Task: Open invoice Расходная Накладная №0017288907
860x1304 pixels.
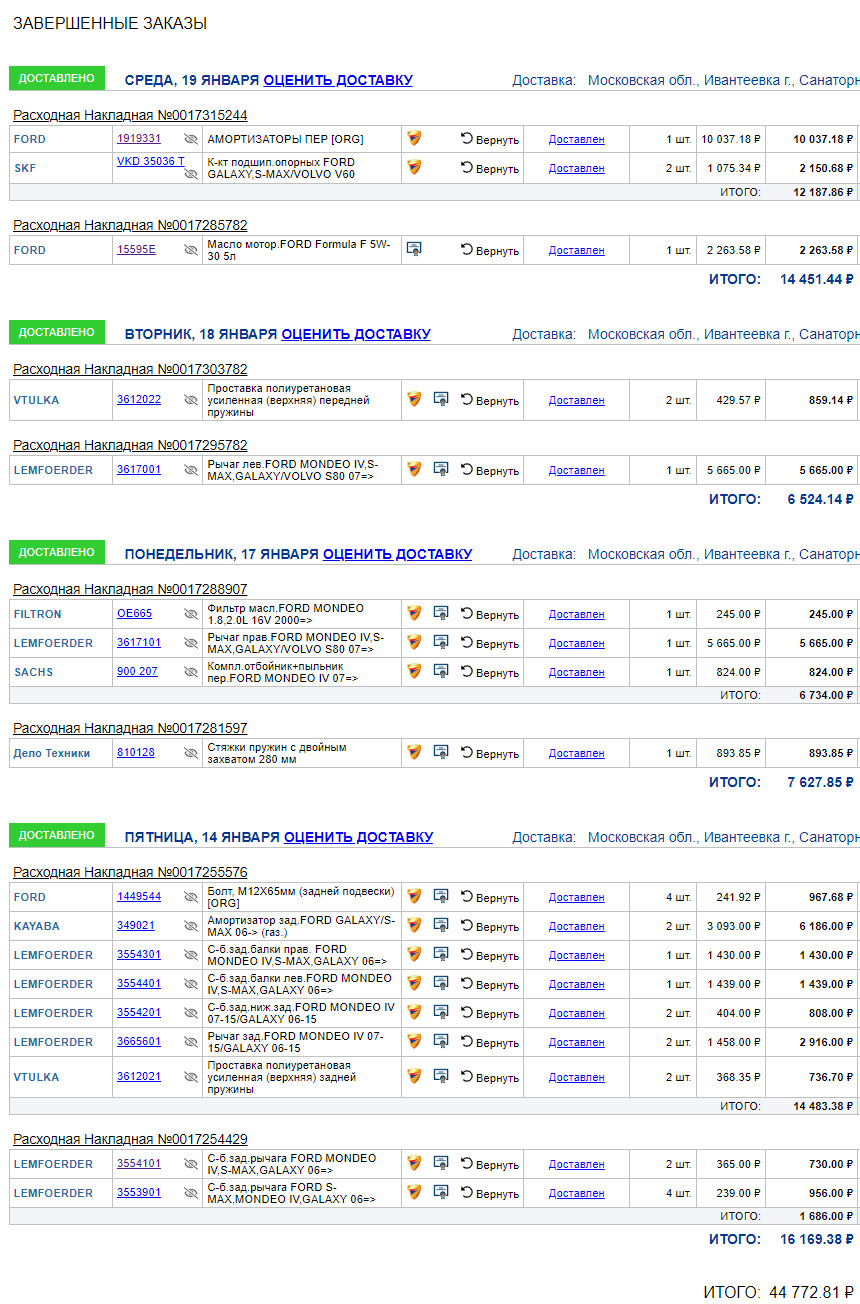Action: tap(130, 589)
